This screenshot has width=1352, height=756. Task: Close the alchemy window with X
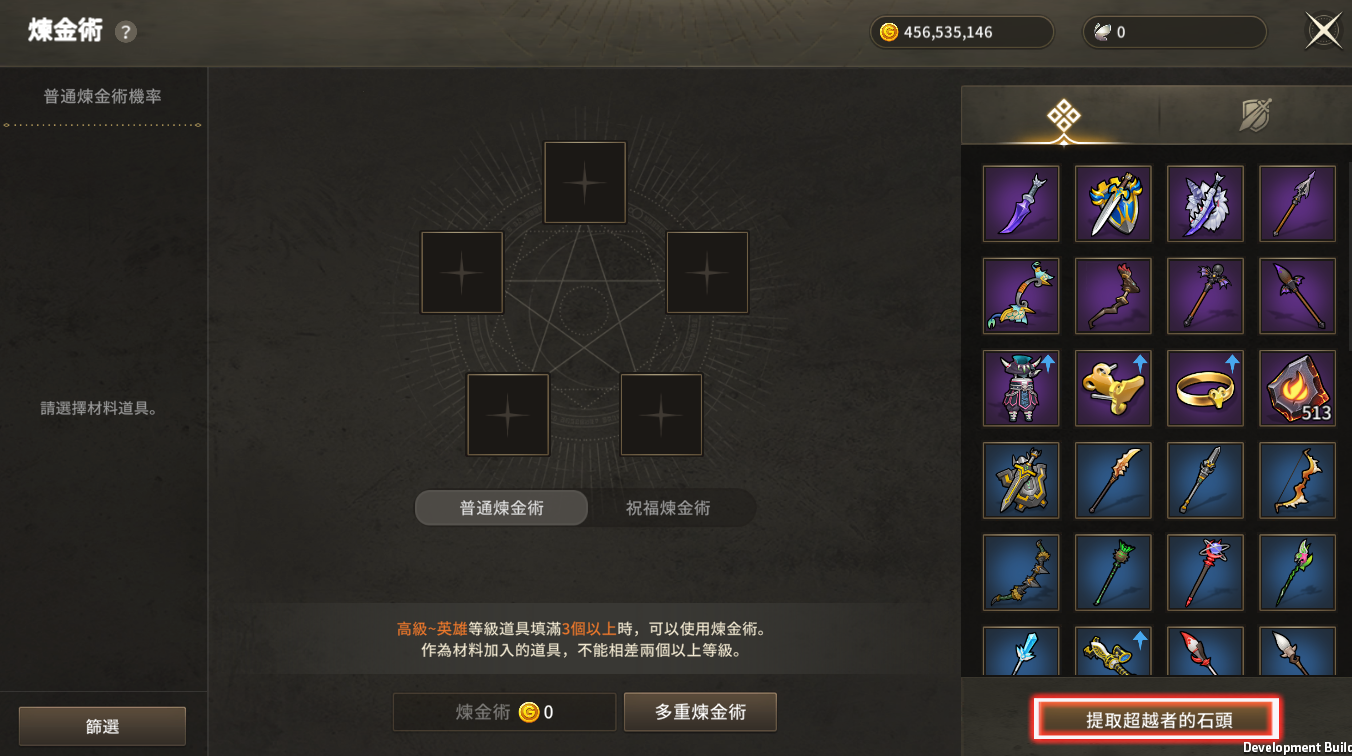tap(1324, 31)
